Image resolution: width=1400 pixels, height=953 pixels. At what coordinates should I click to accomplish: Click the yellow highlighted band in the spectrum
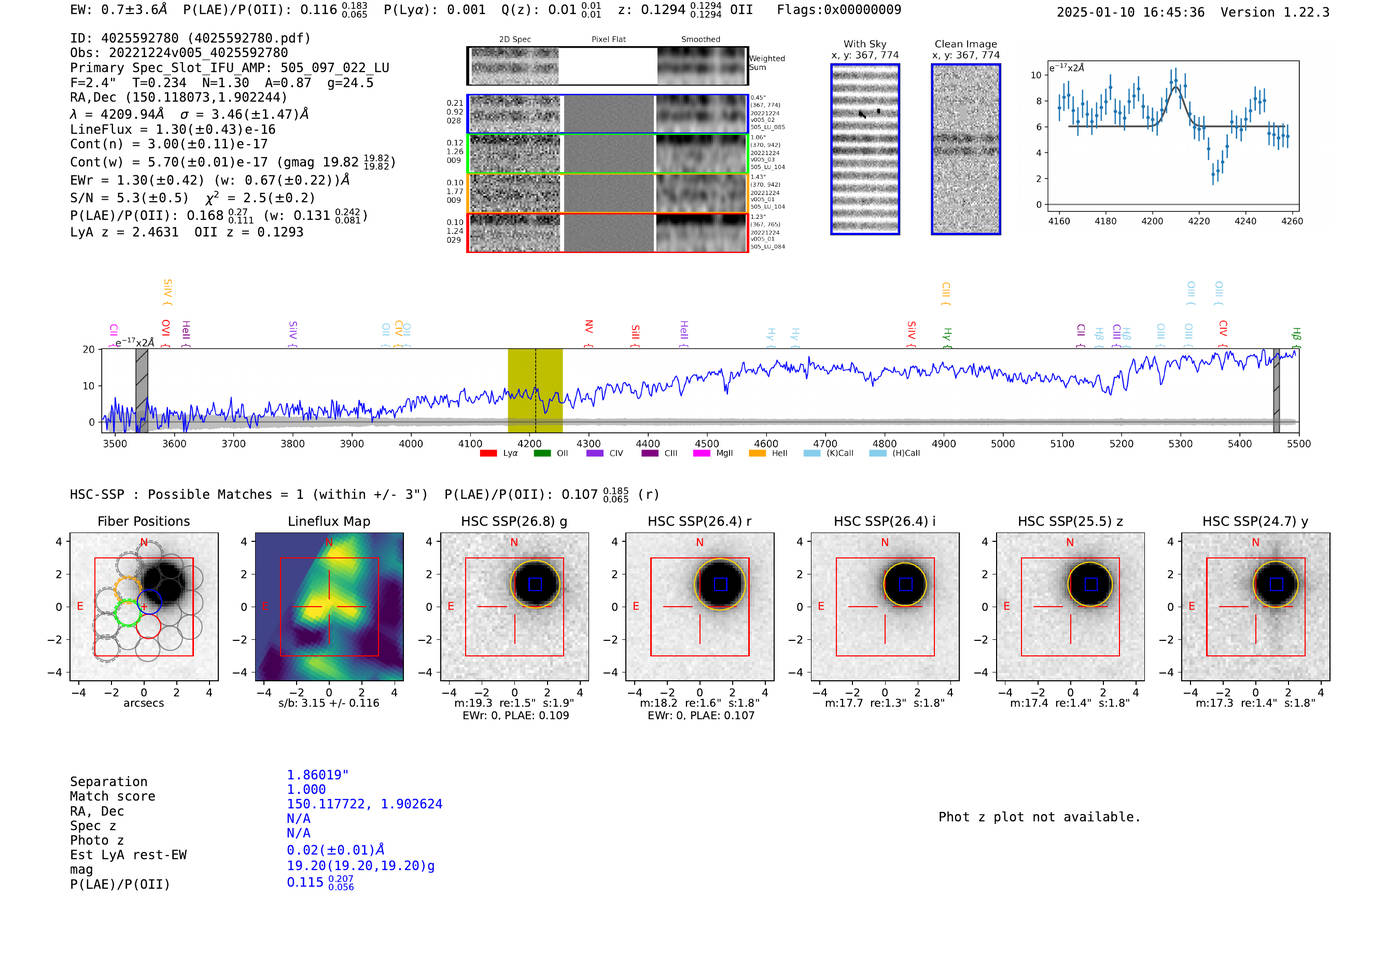(534, 390)
